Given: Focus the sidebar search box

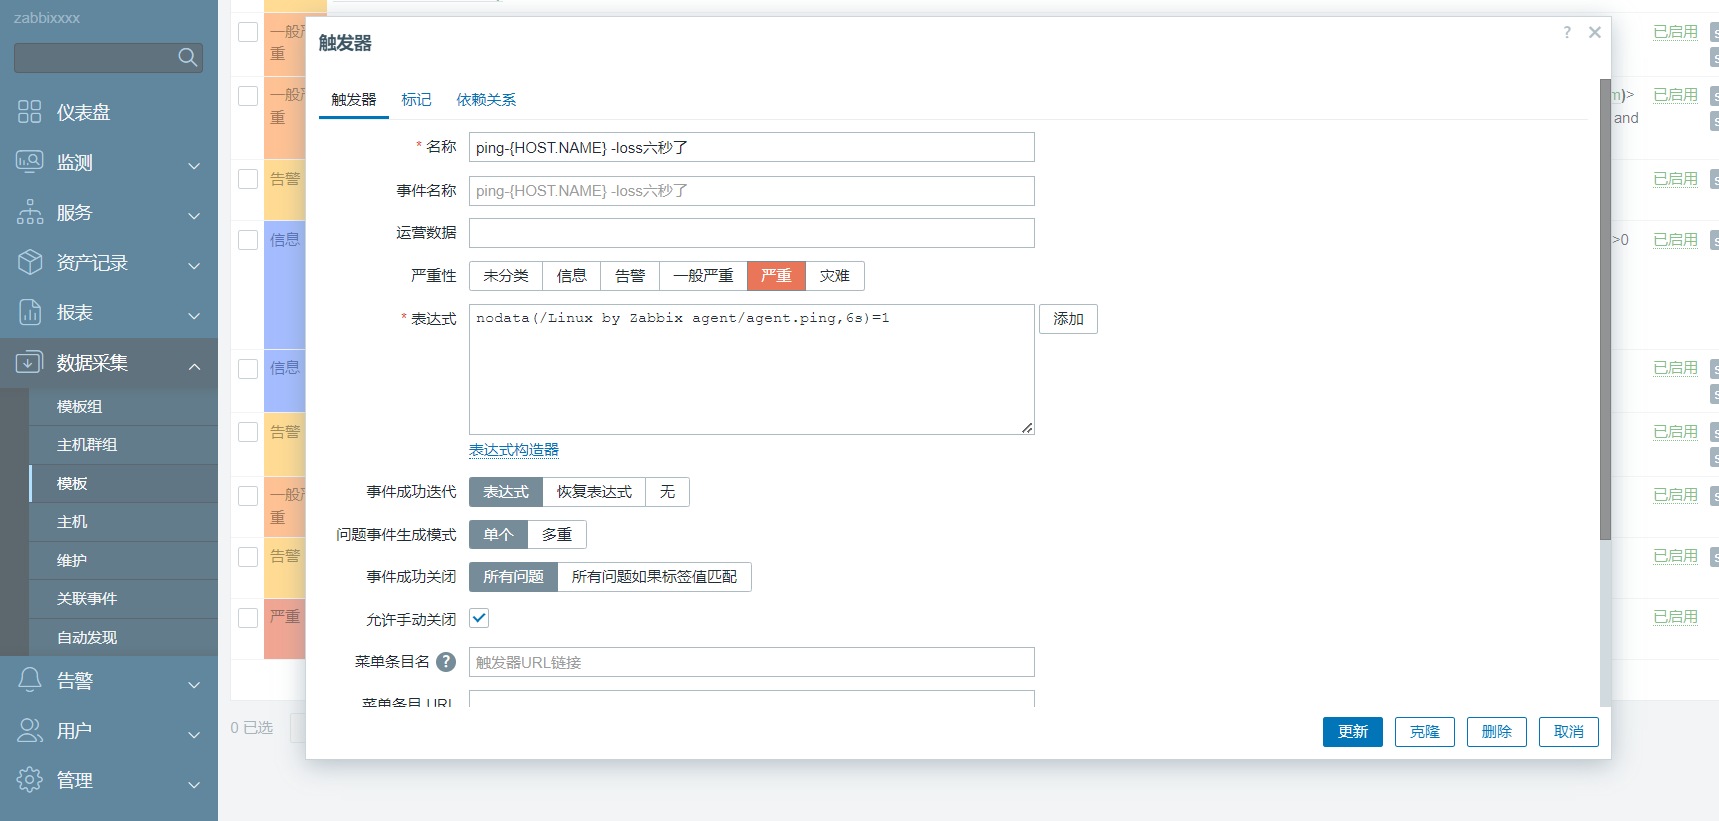Looking at the screenshot, I should [108, 58].
